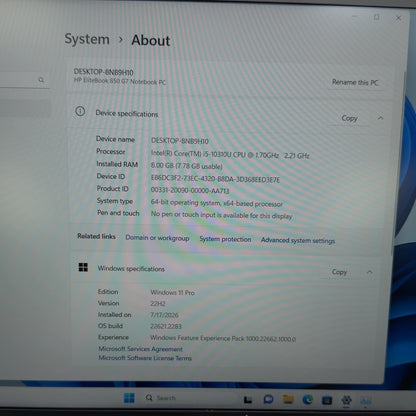Launch Microsoft Edge from the taskbar

pos(307,399)
